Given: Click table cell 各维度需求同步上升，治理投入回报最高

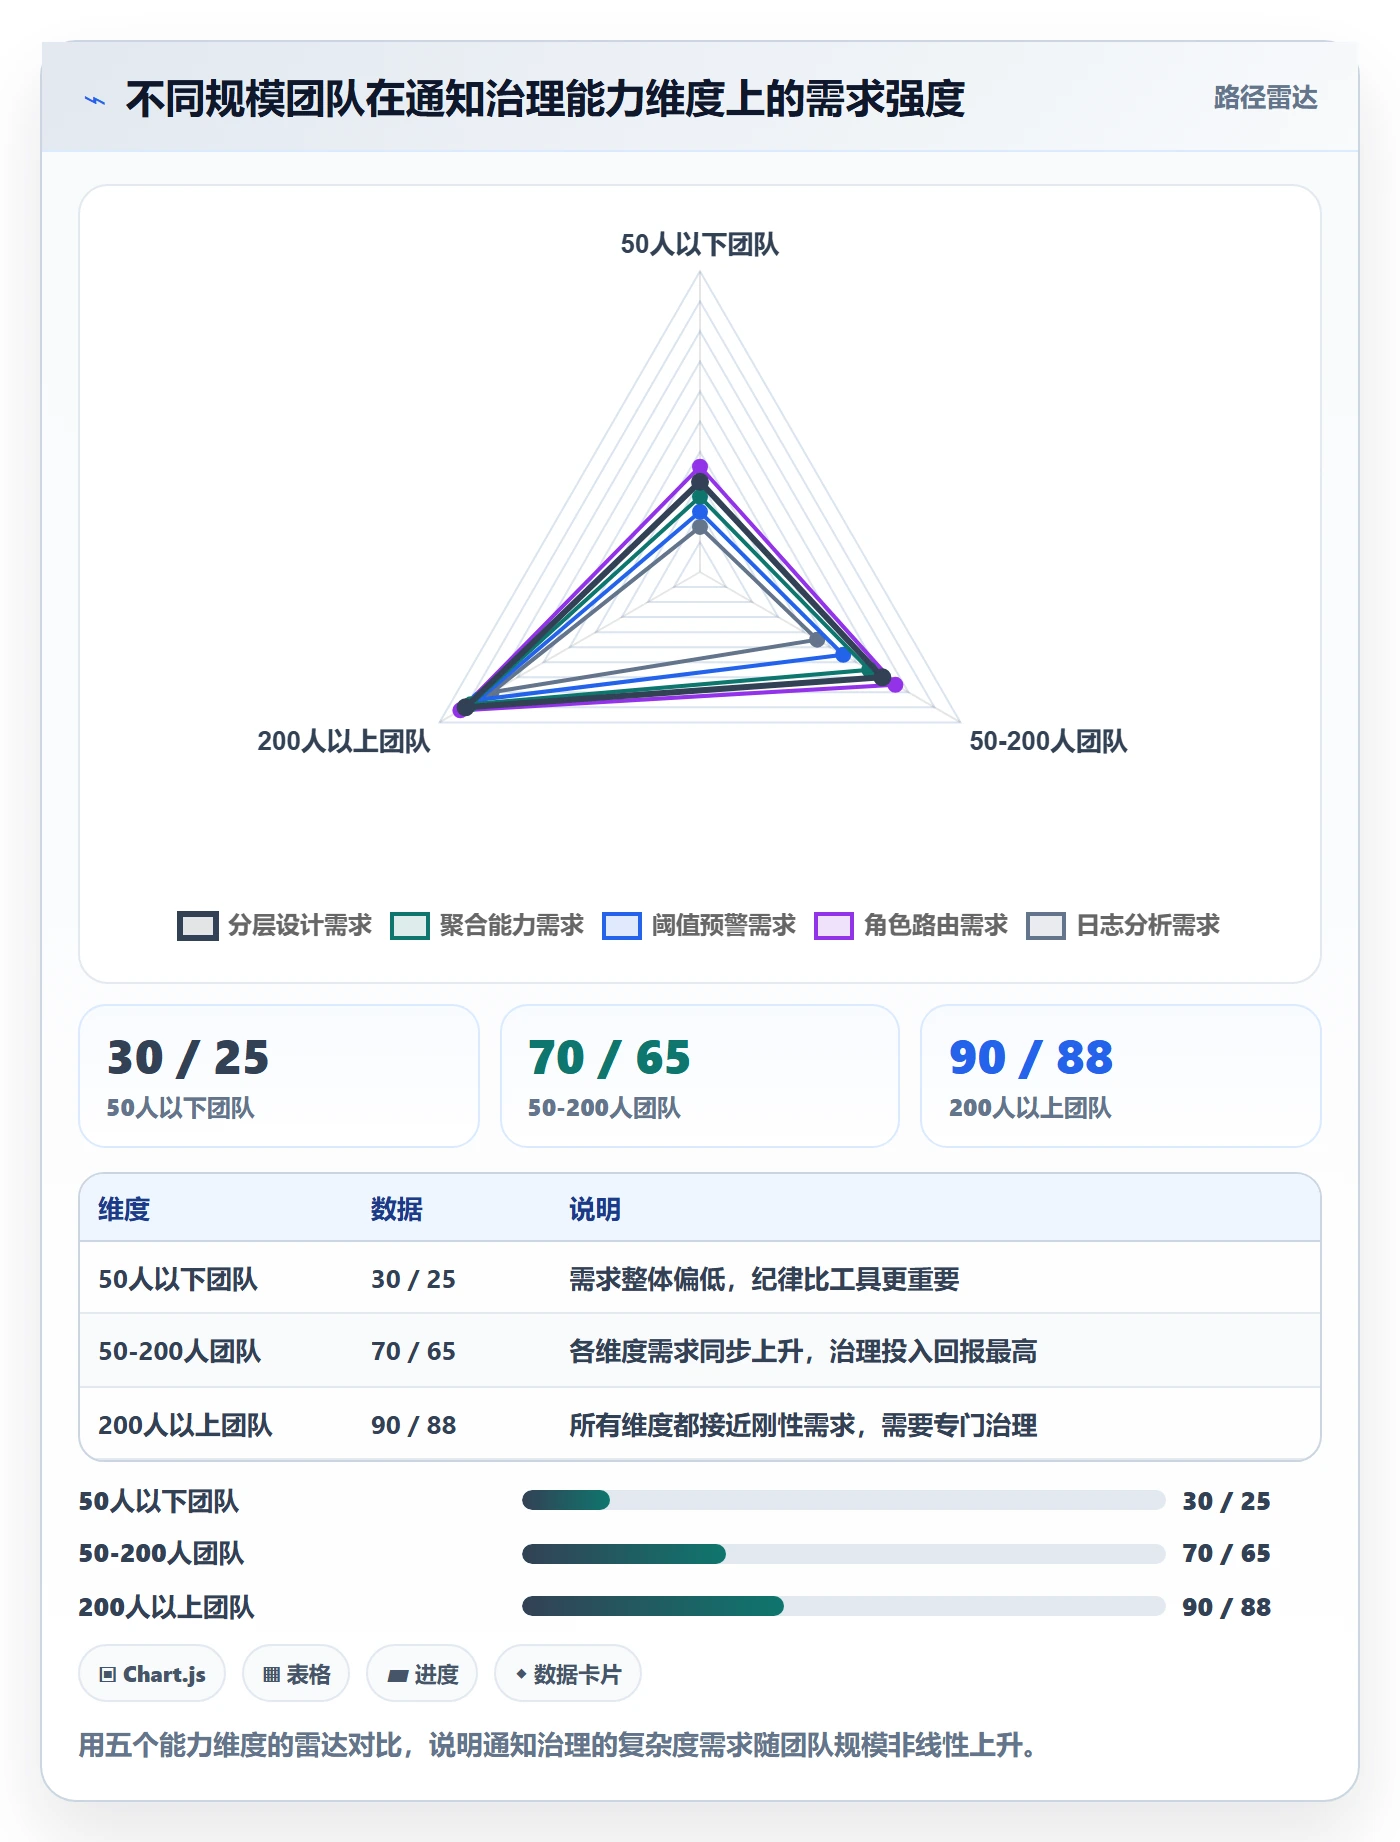Looking at the screenshot, I should [803, 1351].
